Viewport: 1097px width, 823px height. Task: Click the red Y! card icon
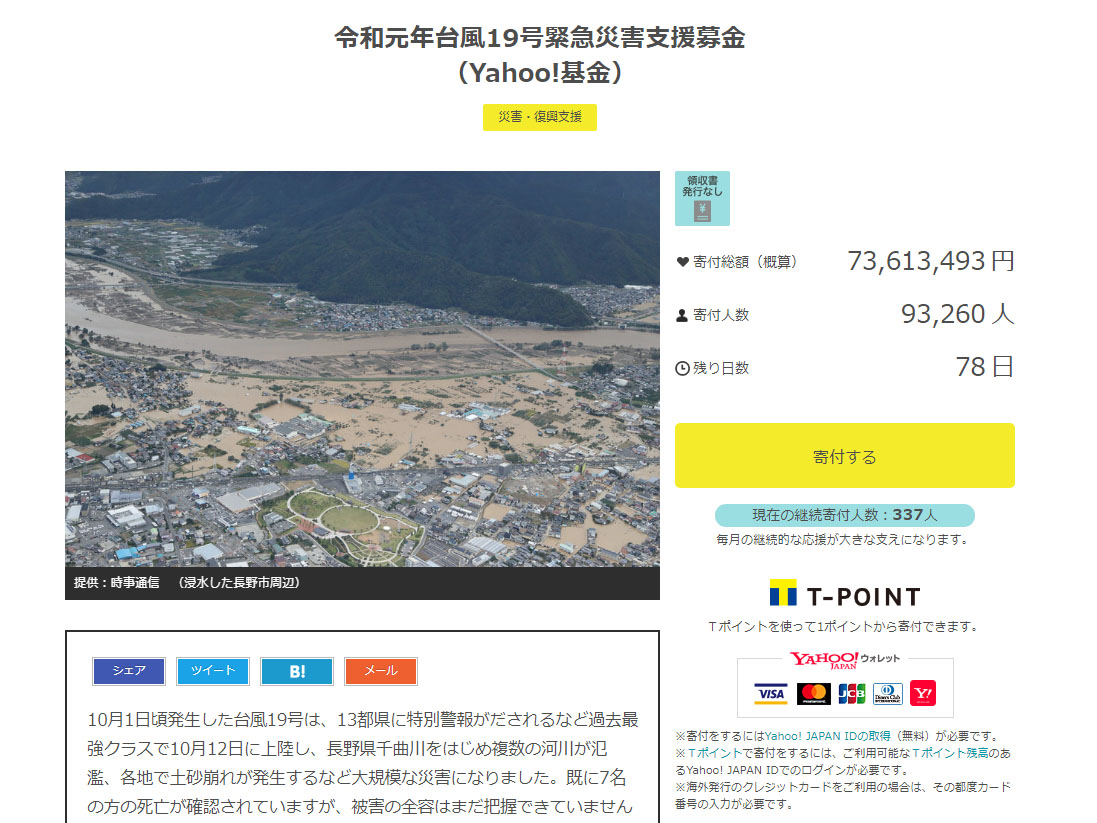click(x=923, y=693)
